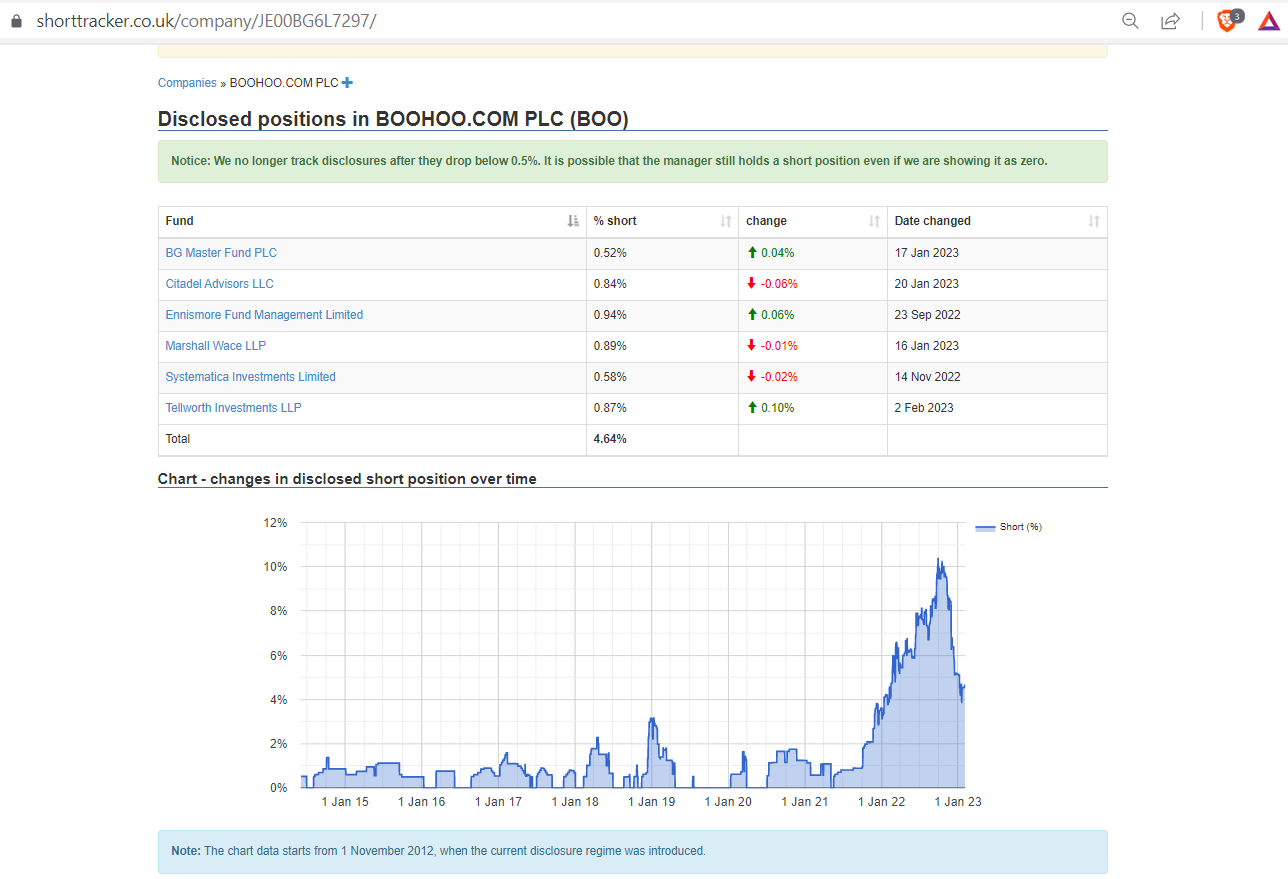Click the BOOHOO.COM PLC breadcrumb text

pos(284,83)
